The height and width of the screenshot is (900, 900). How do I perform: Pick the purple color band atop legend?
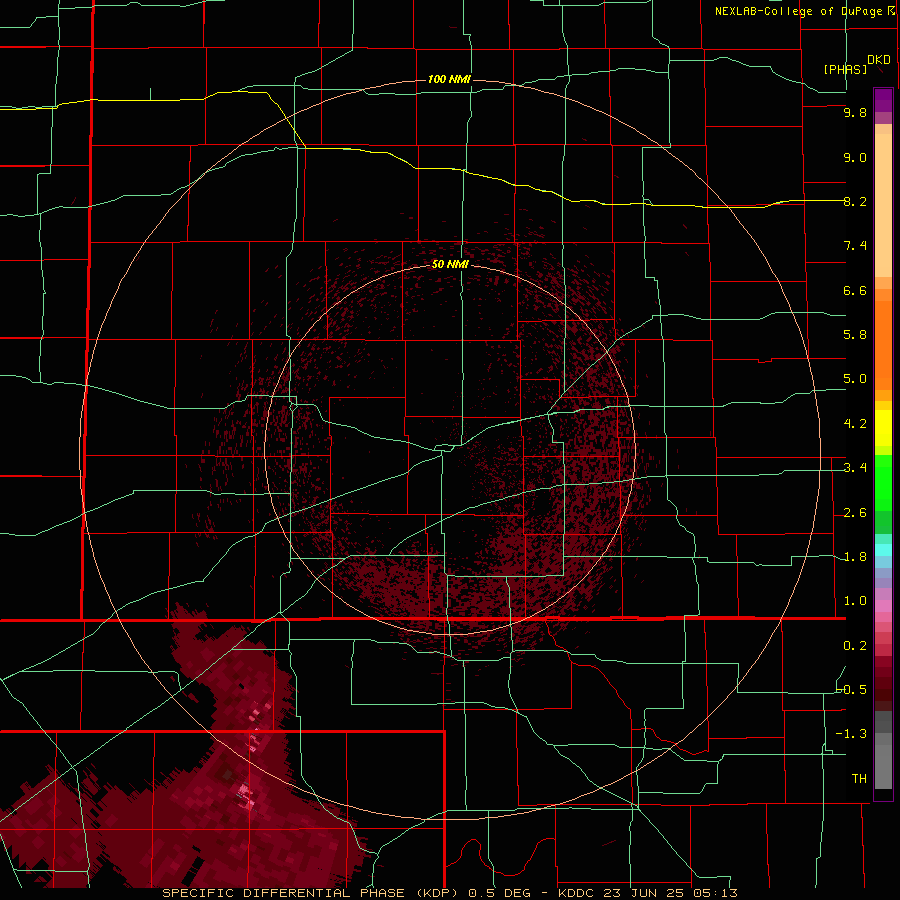coord(883,100)
